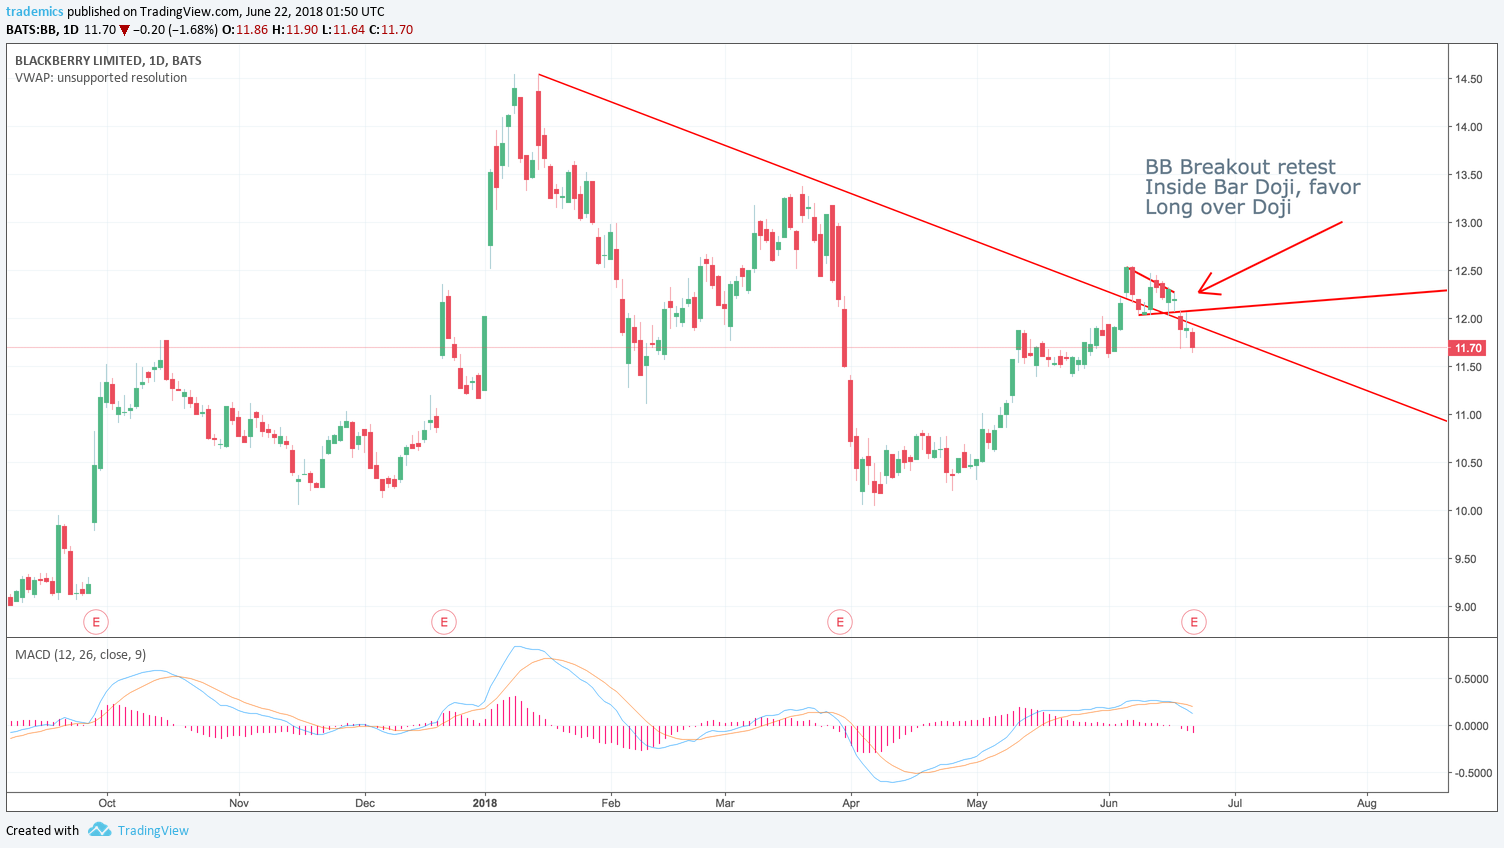Image resolution: width=1504 pixels, height=848 pixels.
Task: Click the Jun time axis label
Action: click(1108, 803)
